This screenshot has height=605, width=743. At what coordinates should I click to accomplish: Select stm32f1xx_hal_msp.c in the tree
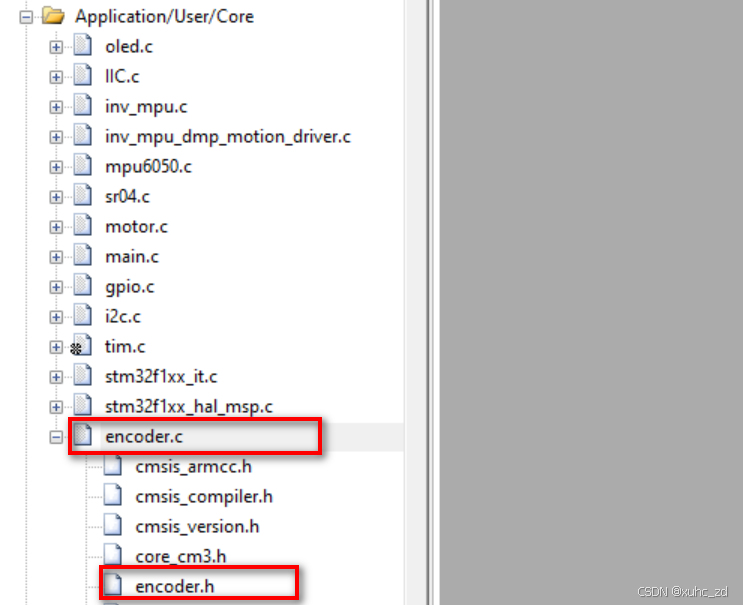coord(189,407)
